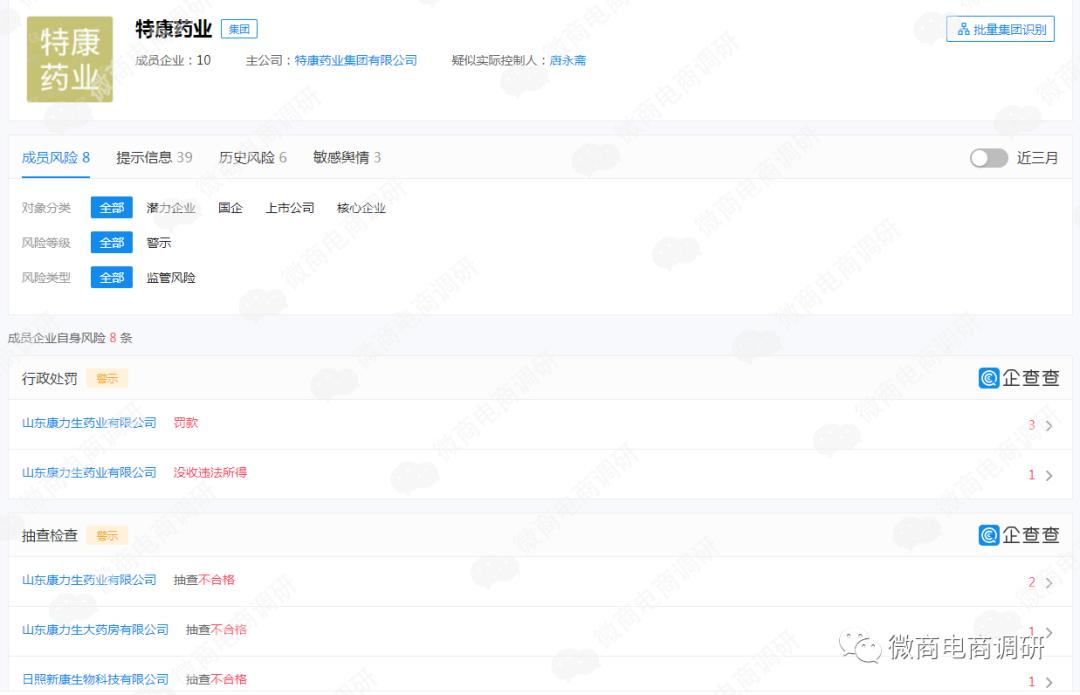Image resolution: width=1080 pixels, height=695 pixels.
Task: Click the 特康药业 group logo thumbnail
Action: click(70, 59)
